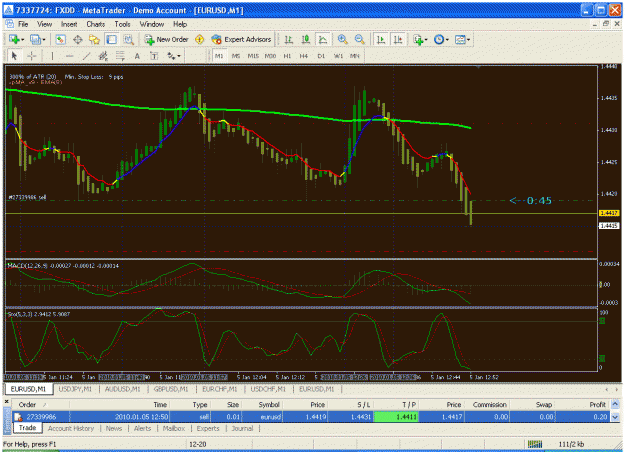The height and width of the screenshot is (452, 625).
Task: Open the Profiles dropdown
Action: (38, 39)
